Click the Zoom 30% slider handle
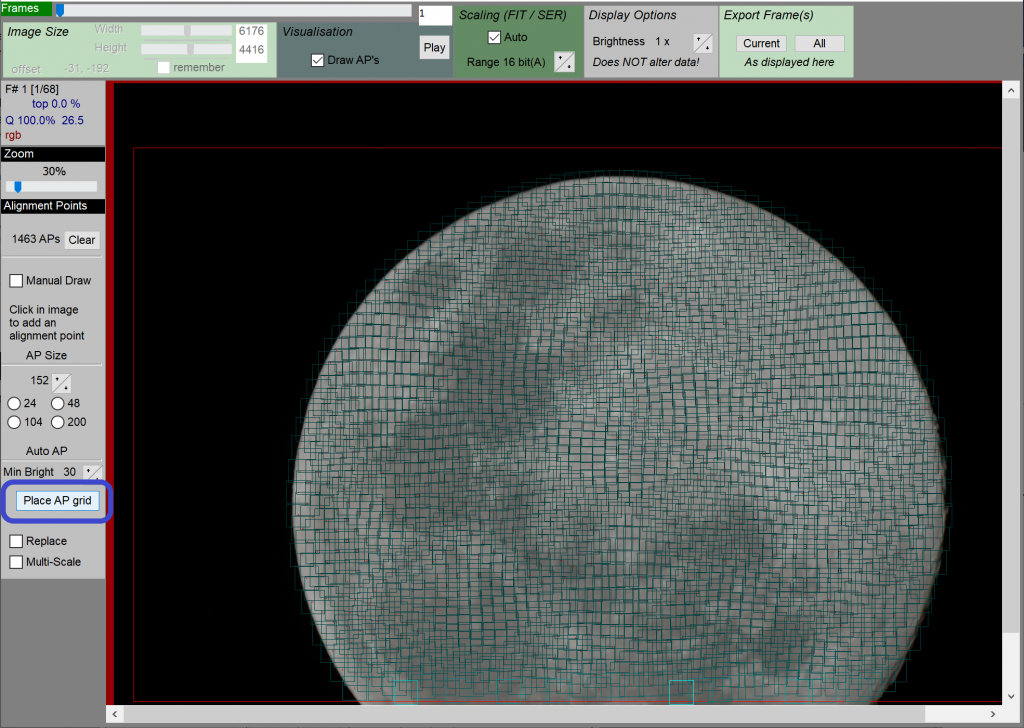 tap(18, 187)
